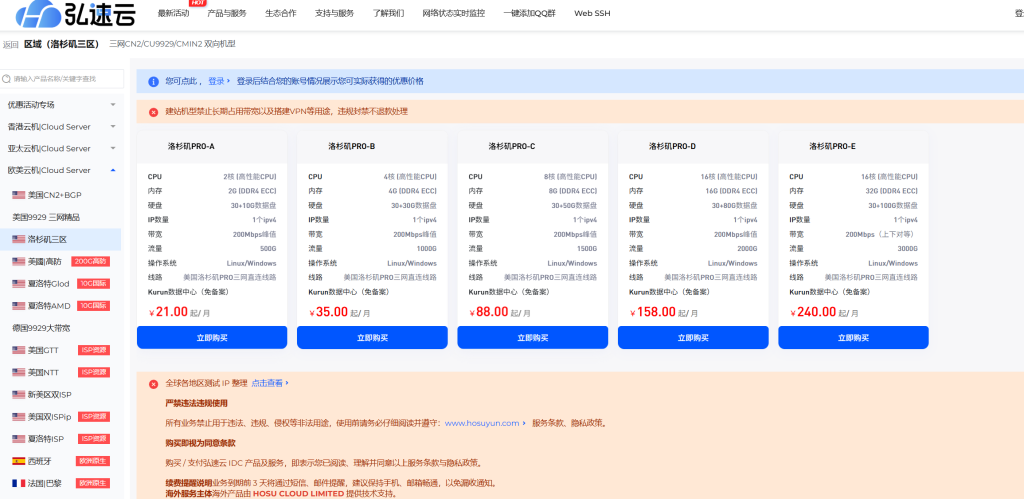The image size is (1024, 499).
Task: Buy 洛杉矶PRO-C with 立即购买
Action: pos(532,338)
